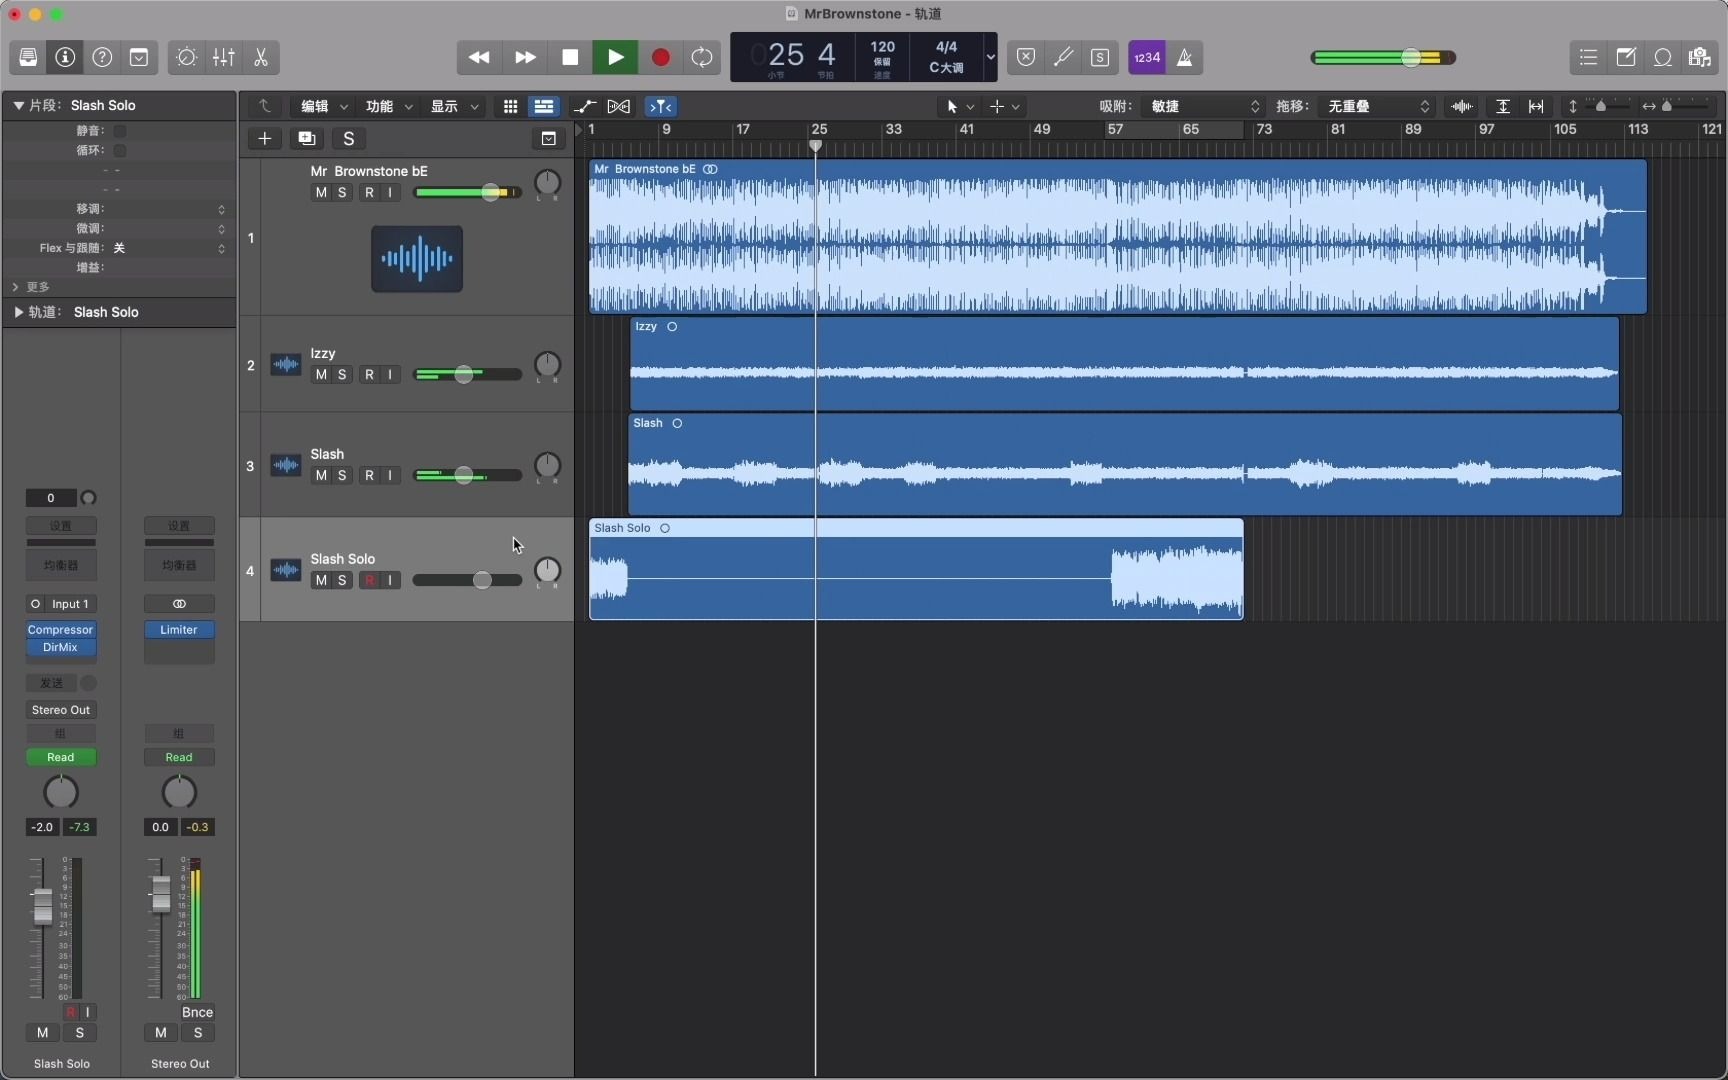
Task: Collapse the 片段 Slash Solo disclosure triangle
Action: click(18, 105)
